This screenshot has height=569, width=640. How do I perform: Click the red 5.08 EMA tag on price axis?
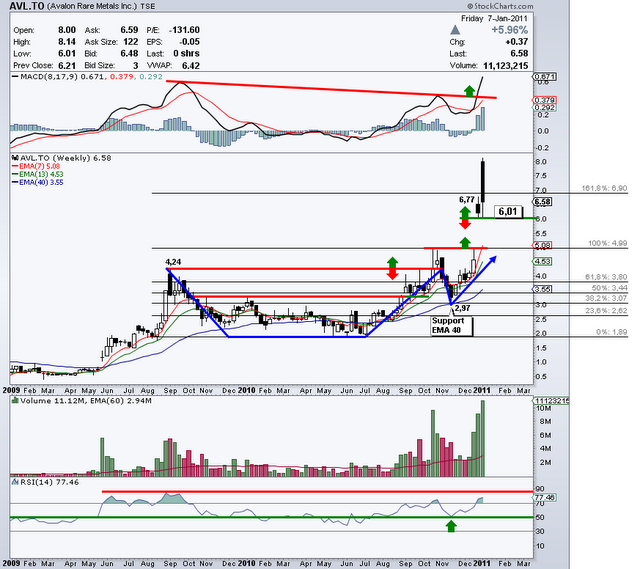543,245
